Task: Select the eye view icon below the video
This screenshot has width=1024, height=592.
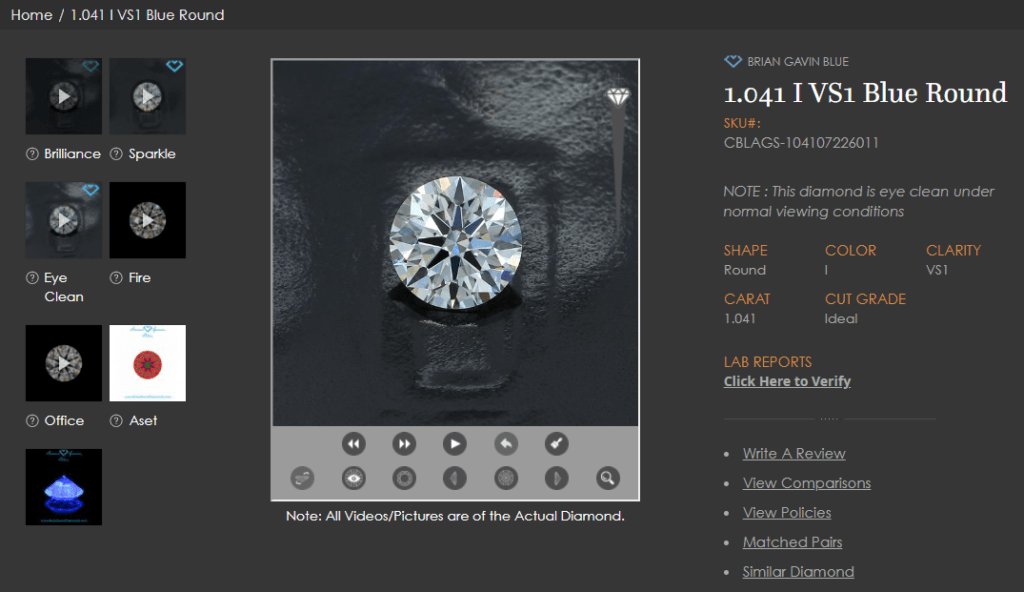Action: point(353,478)
